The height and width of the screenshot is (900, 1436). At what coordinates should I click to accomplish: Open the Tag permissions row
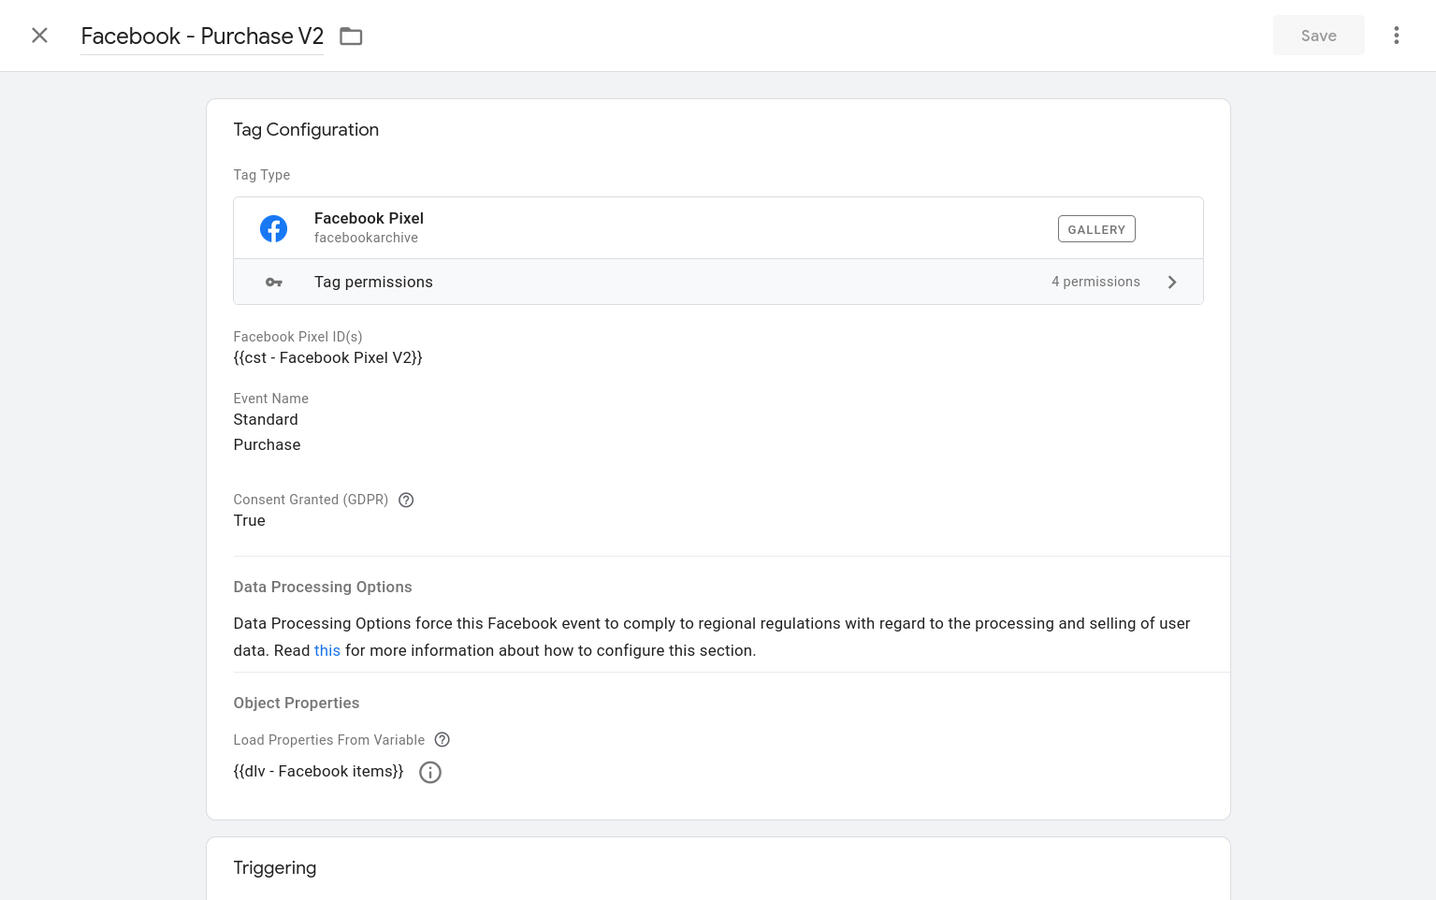(718, 282)
